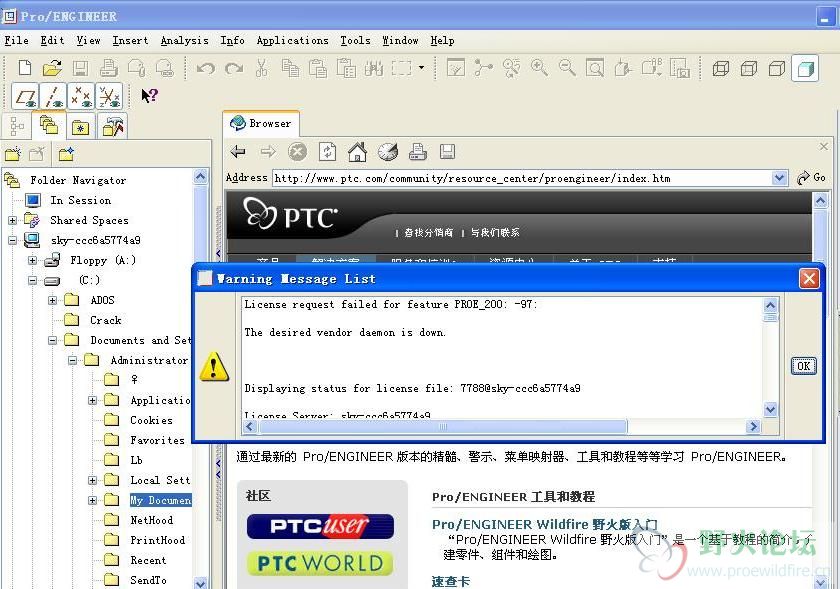The height and width of the screenshot is (589, 840).
Task: Click browser Stop icon
Action: pyautogui.click(x=298, y=152)
